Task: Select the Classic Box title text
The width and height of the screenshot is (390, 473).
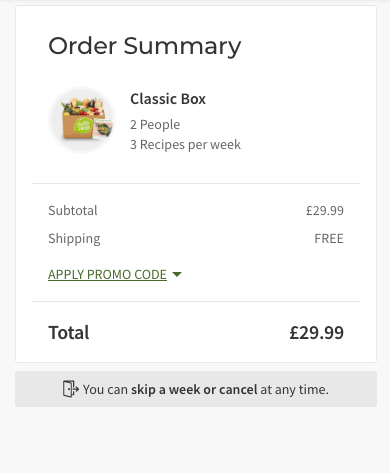Action: (168, 99)
